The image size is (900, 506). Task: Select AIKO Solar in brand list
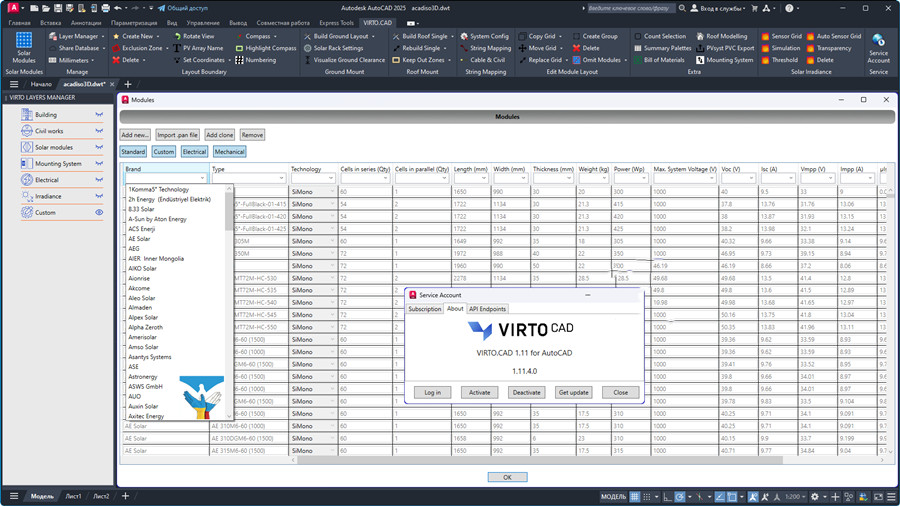[142, 268]
